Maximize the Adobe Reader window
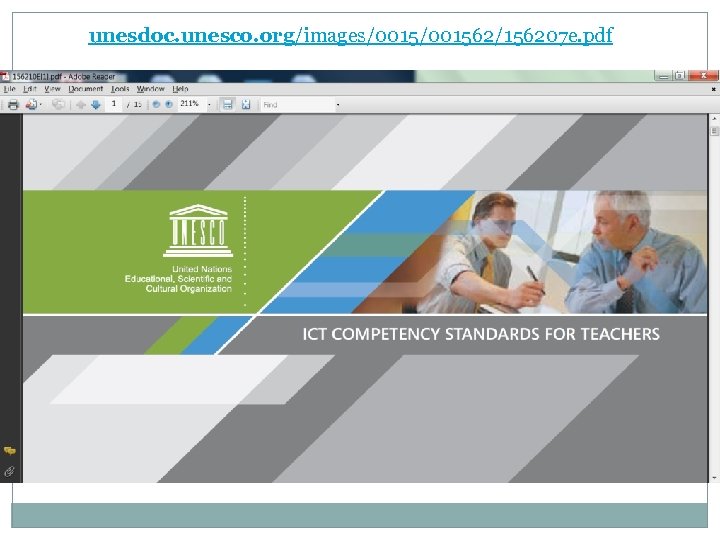 [680, 76]
